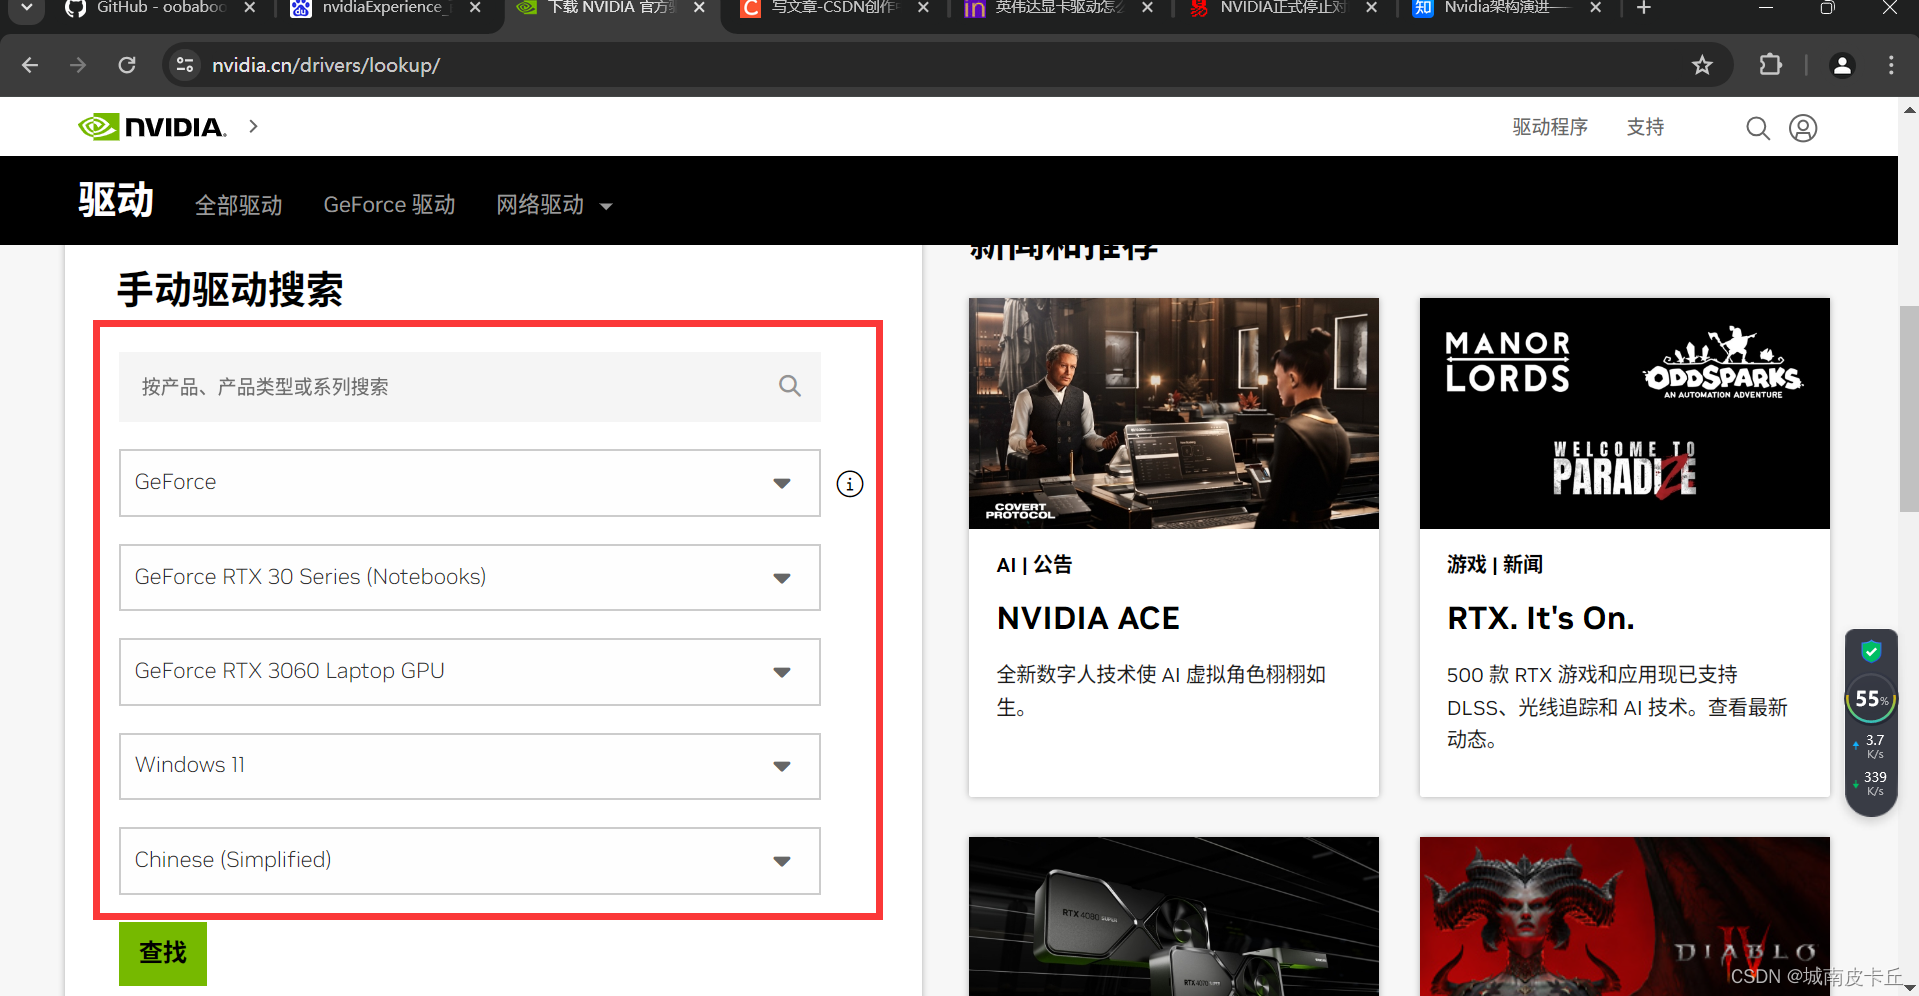This screenshot has height=996, width=1919.
Task: Click info icon beside GeForce dropdown
Action: pos(850,484)
